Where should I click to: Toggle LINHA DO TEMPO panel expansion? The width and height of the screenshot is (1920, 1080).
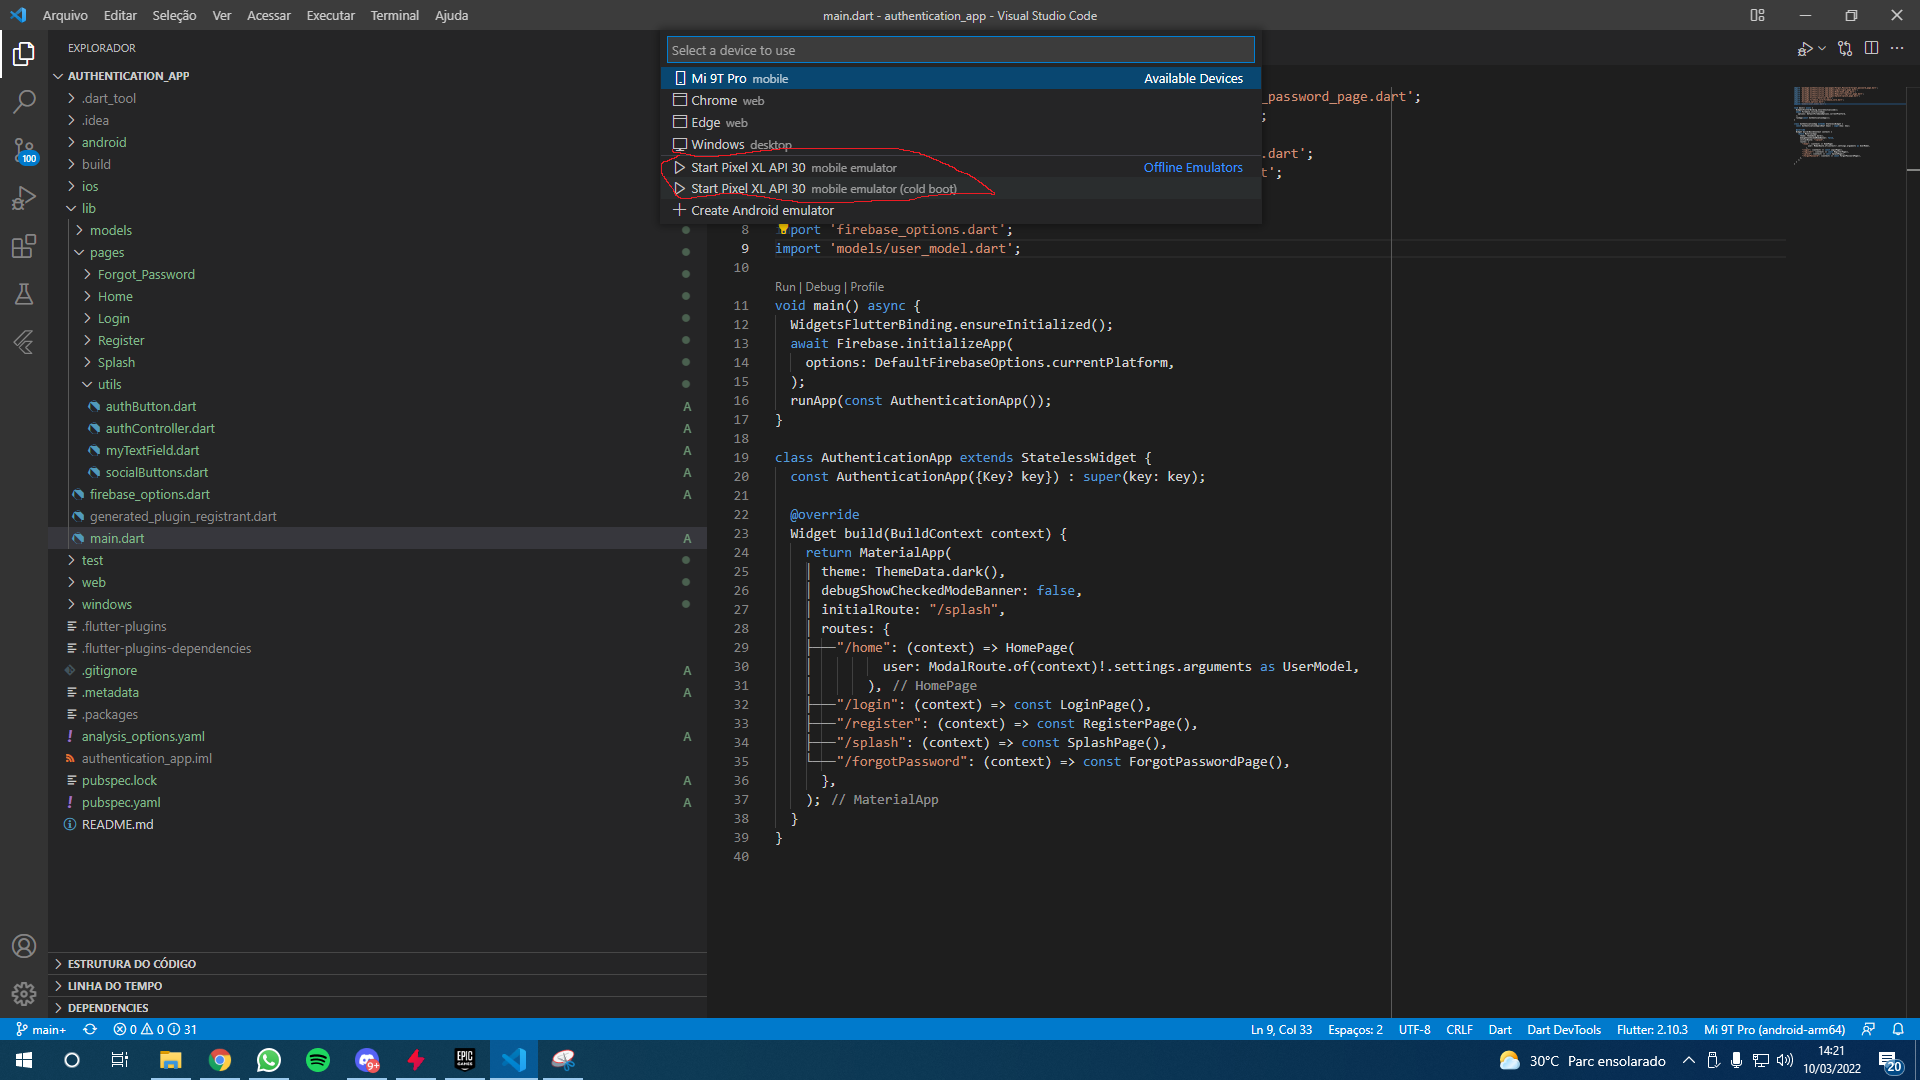coord(57,985)
